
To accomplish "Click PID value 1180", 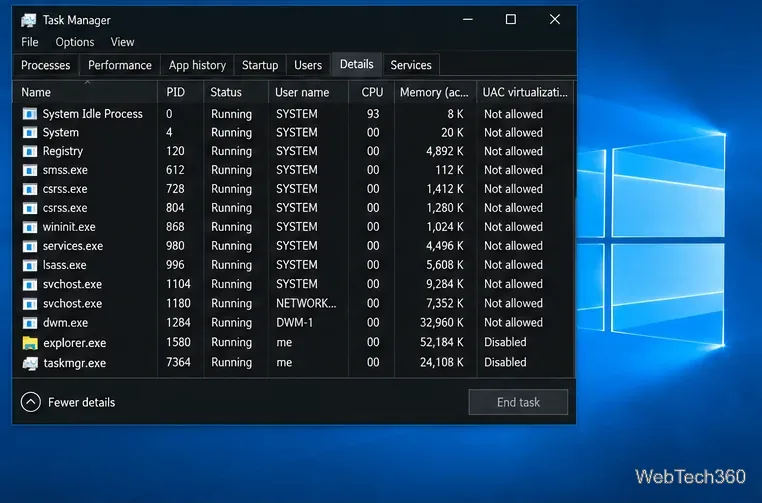I will [x=178, y=303].
